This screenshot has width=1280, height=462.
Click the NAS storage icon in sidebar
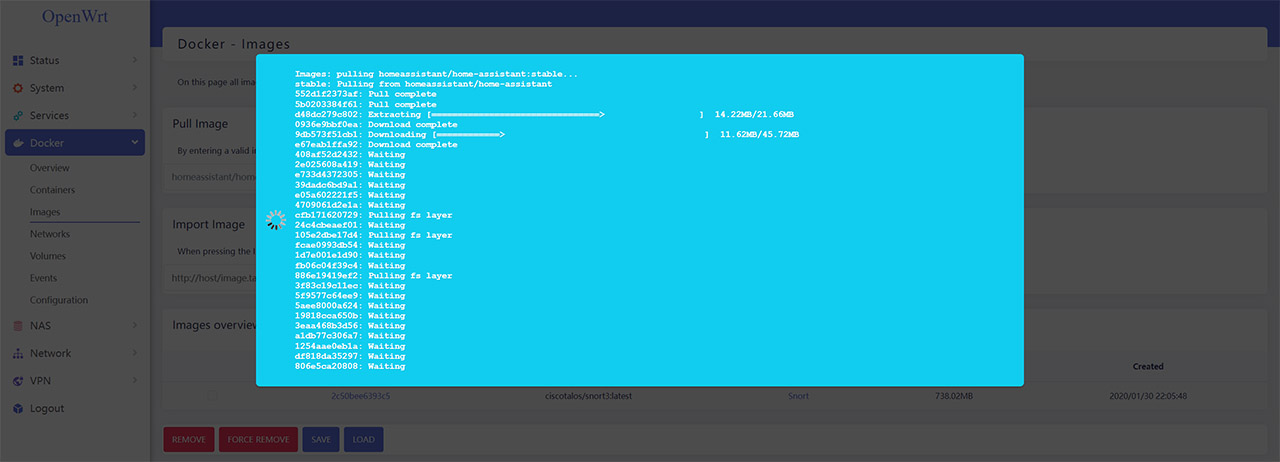(x=18, y=326)
